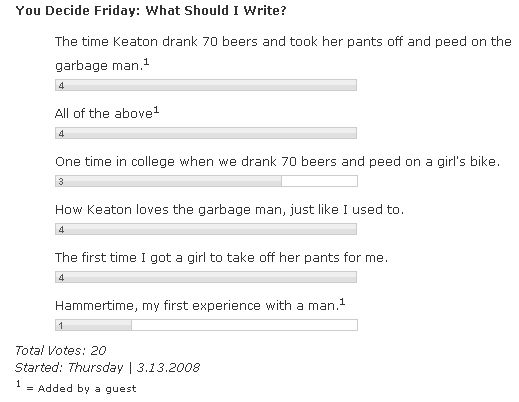Select the Hammertime option
This screenshot has height=402, width=519.
tap(200, 305)
